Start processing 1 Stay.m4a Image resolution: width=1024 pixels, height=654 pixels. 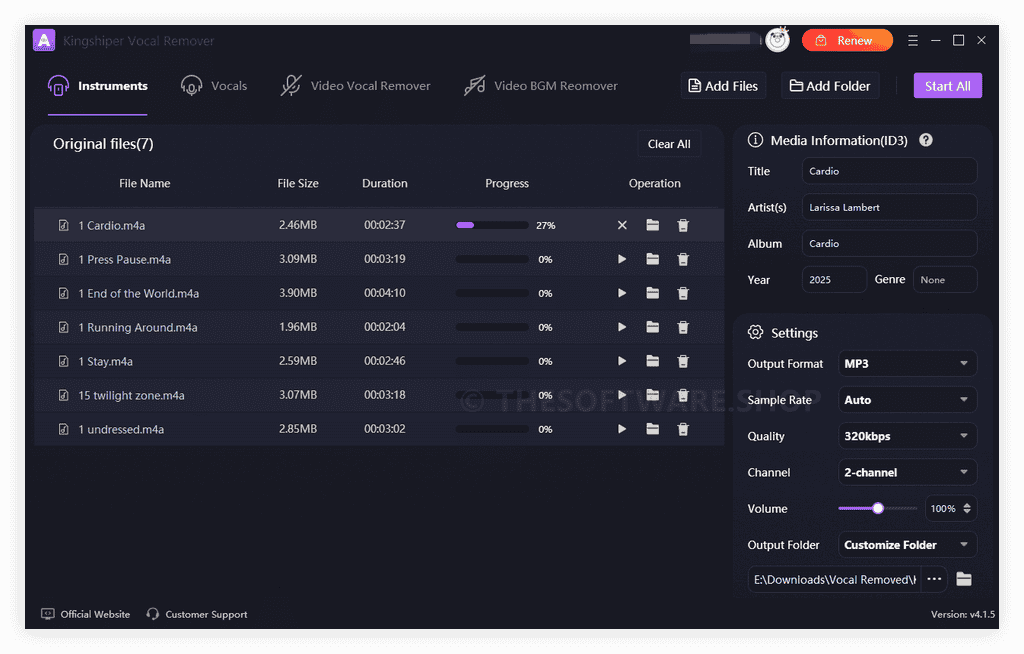click(622, 361)
